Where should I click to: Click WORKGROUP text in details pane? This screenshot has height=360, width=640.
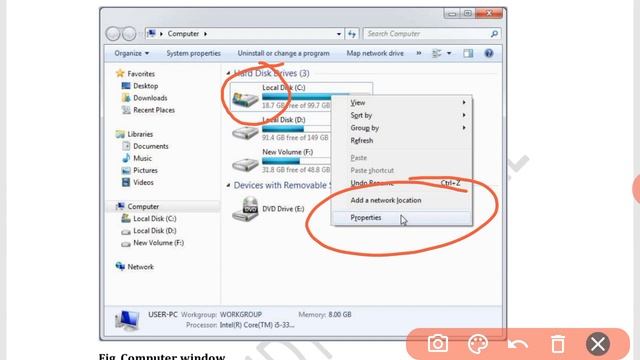pyautogui.click(x=241, y=315)
